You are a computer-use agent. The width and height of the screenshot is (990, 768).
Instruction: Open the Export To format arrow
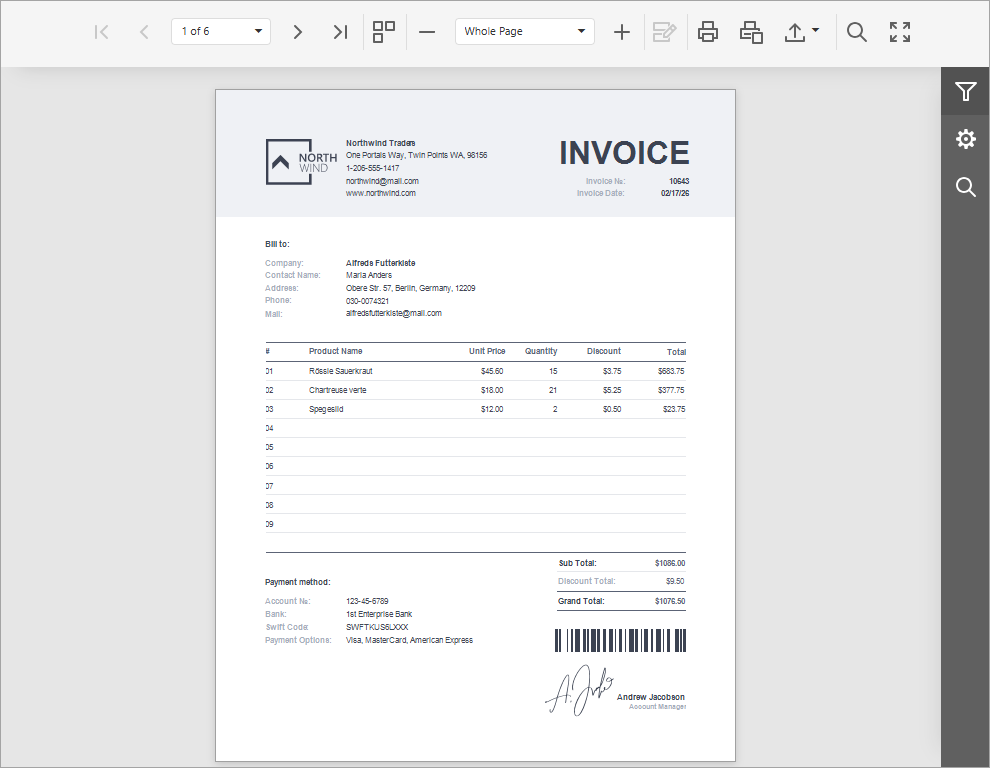pyautogui.click(x=815, y=30)
